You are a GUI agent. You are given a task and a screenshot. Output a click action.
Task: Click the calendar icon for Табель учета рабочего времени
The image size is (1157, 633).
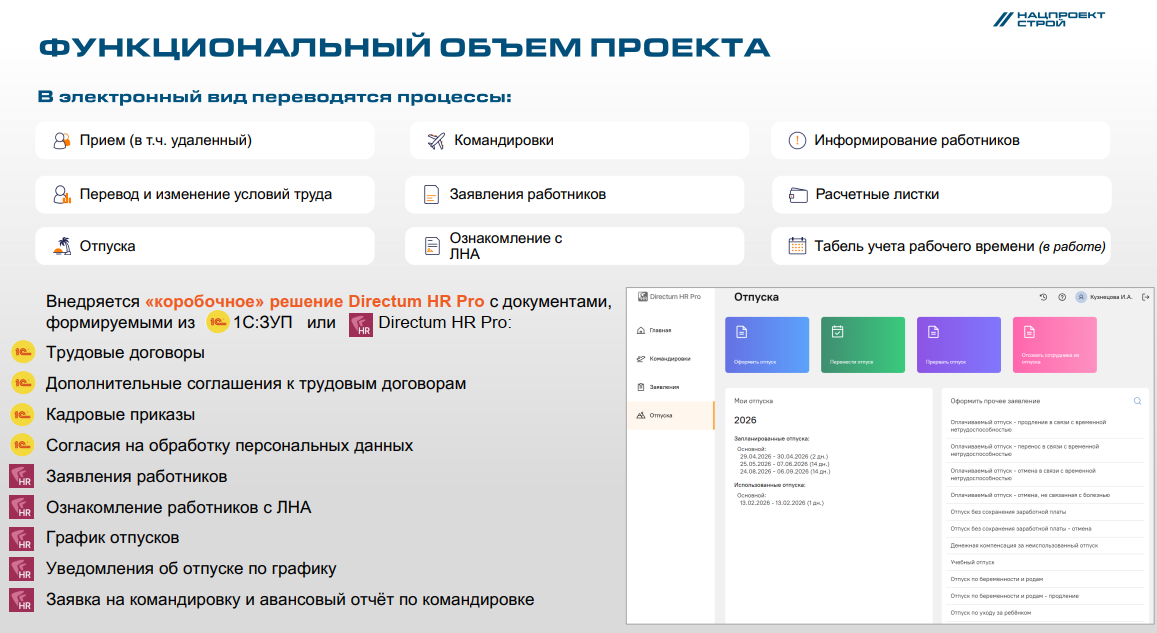(x=797, y=246)
